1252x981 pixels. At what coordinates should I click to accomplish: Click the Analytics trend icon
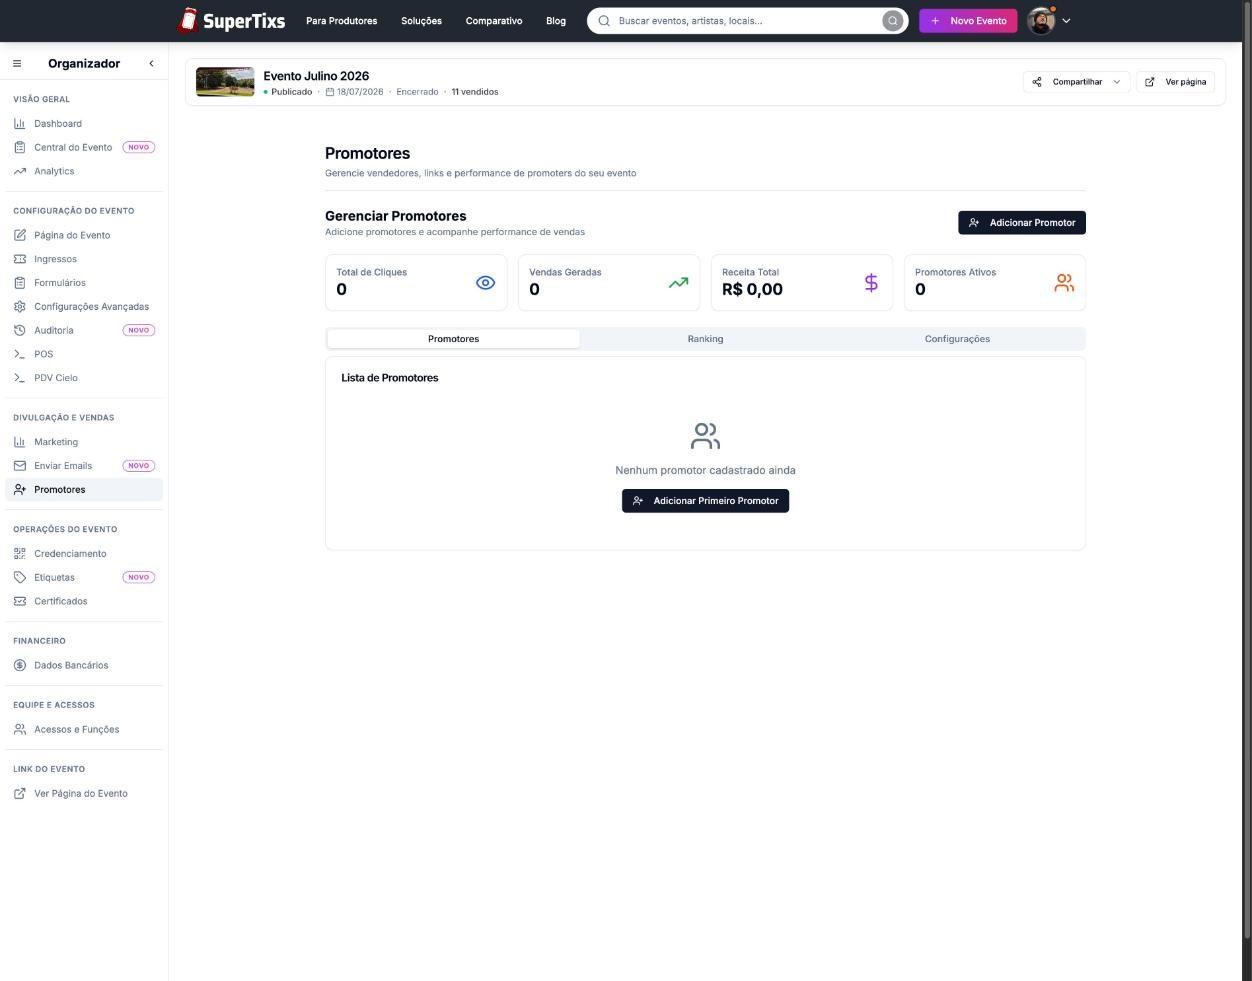pyautogui.click(x=20, y=171)
